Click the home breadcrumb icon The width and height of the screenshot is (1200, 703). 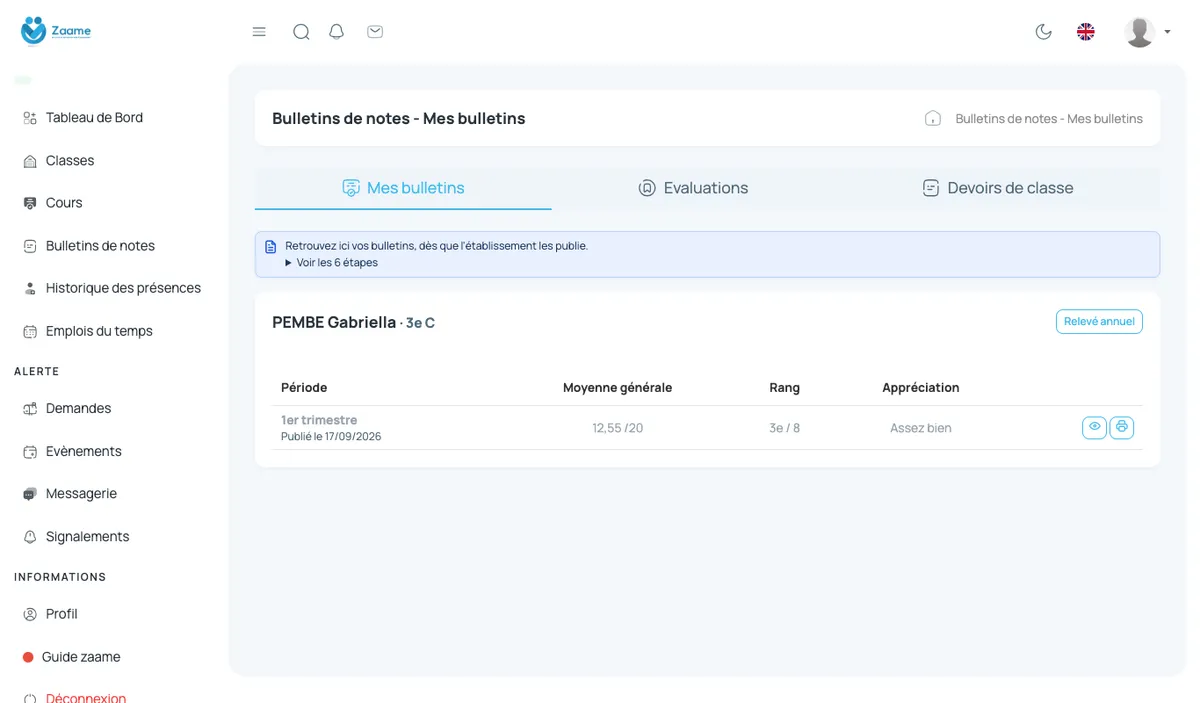(x=933, y=118)
